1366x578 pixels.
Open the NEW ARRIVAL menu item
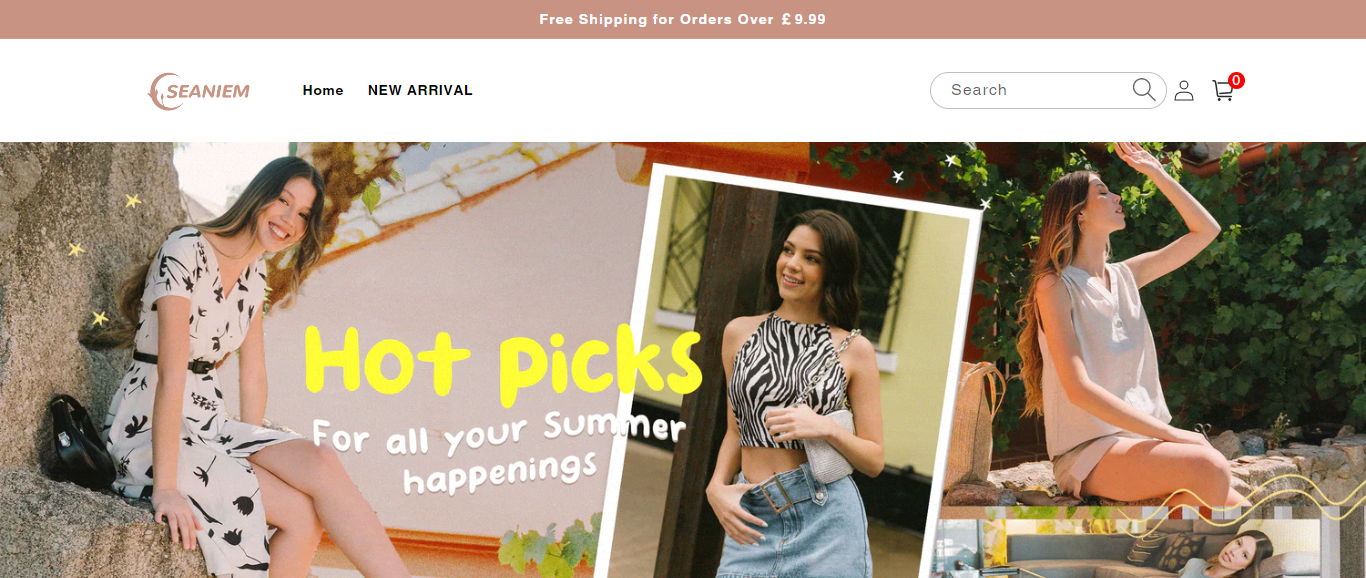click(x=420, y=90)
